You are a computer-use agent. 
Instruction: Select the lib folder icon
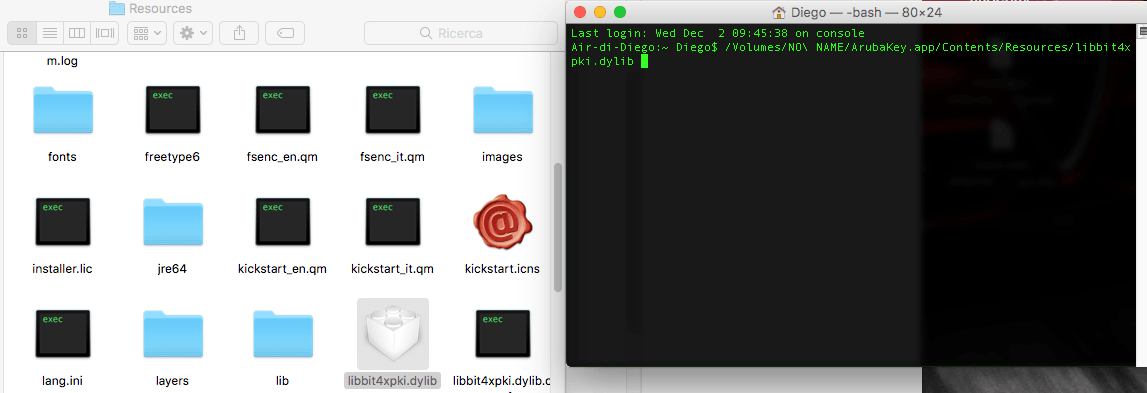[282, 334]
